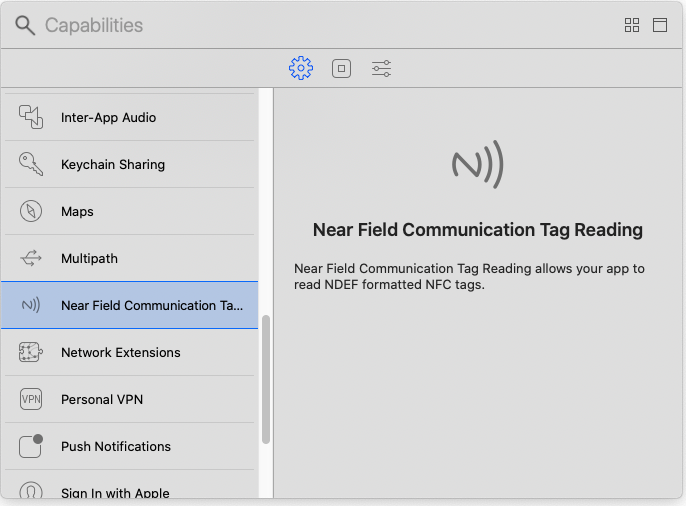686x506 pixels.
Task: Click the Keychain Sharing key icon
Action: pos(31,164)
